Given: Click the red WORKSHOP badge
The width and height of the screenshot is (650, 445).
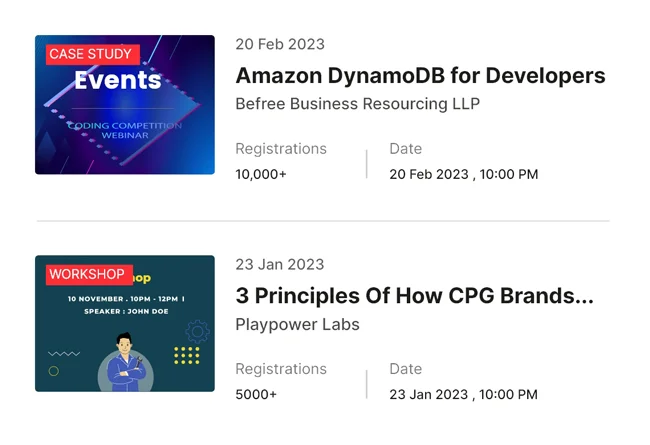Looking at the screenshot, I should click(87, 274).
